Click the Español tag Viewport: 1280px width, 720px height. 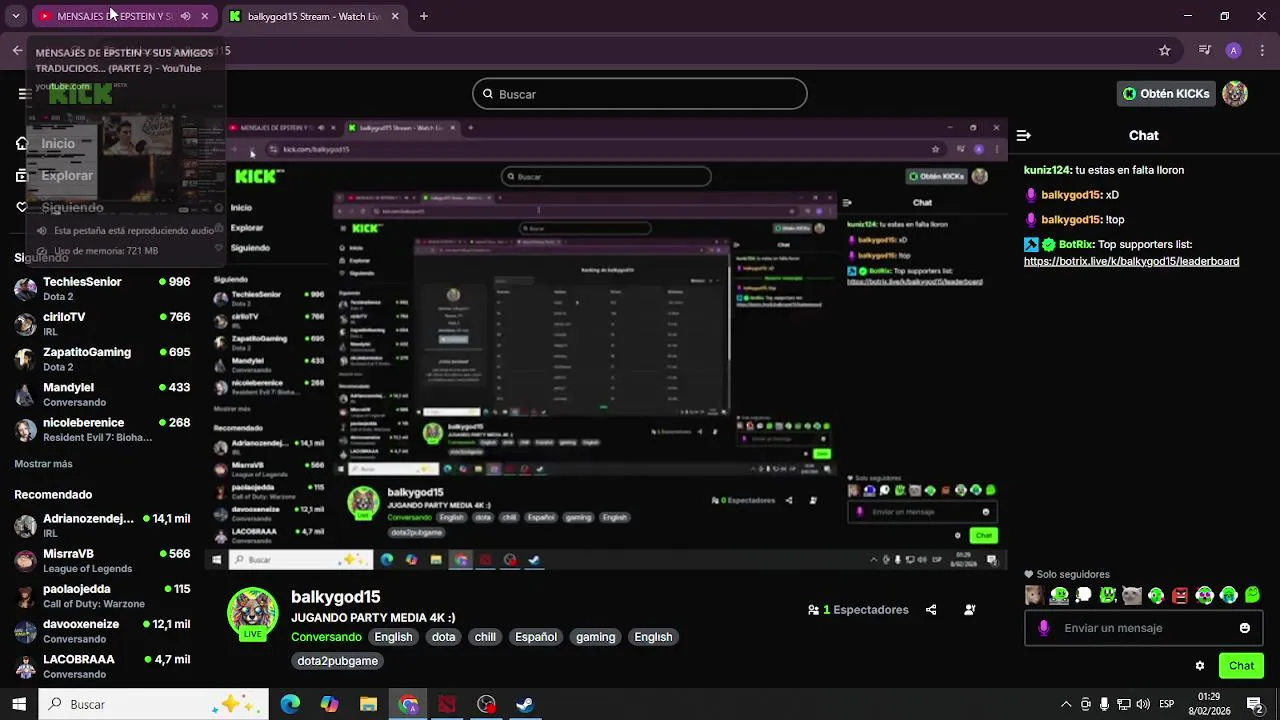click(x=536, y=637)
